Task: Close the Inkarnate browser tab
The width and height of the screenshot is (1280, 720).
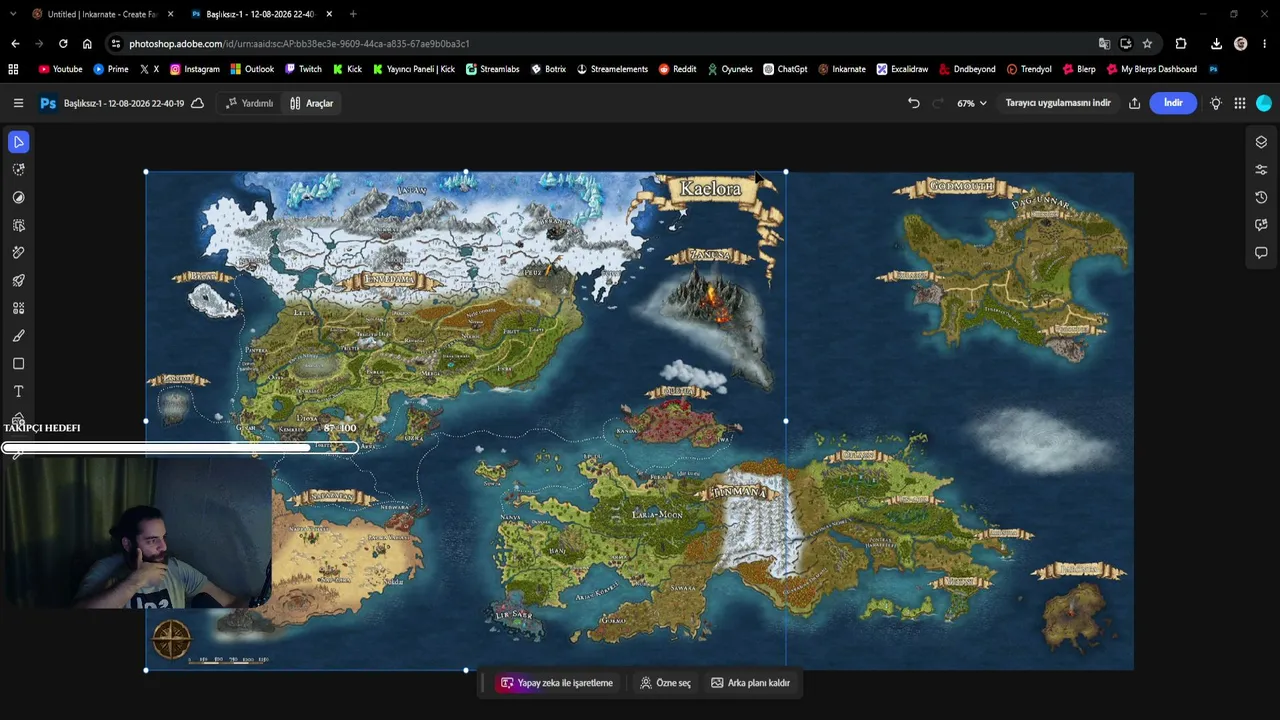Action: [170, 14]
